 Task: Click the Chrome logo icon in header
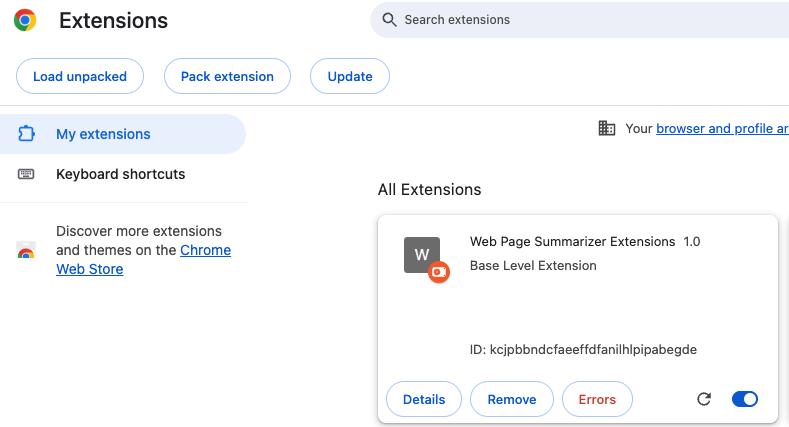[x=25, y=20]
